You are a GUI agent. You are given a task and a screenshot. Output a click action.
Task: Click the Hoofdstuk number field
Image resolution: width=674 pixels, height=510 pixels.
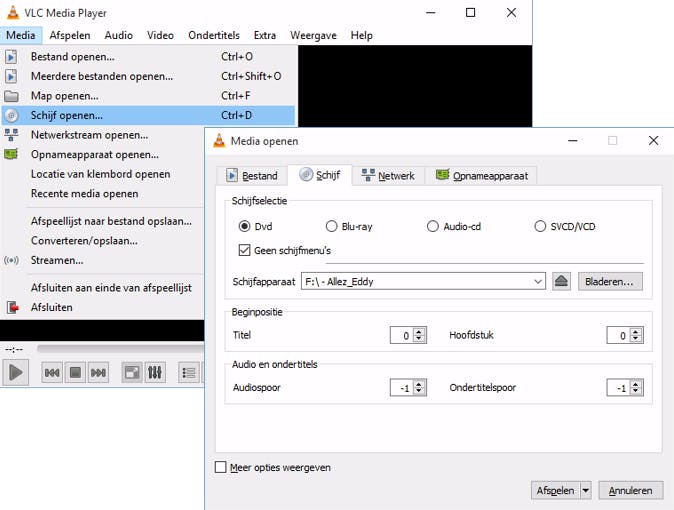618,335
